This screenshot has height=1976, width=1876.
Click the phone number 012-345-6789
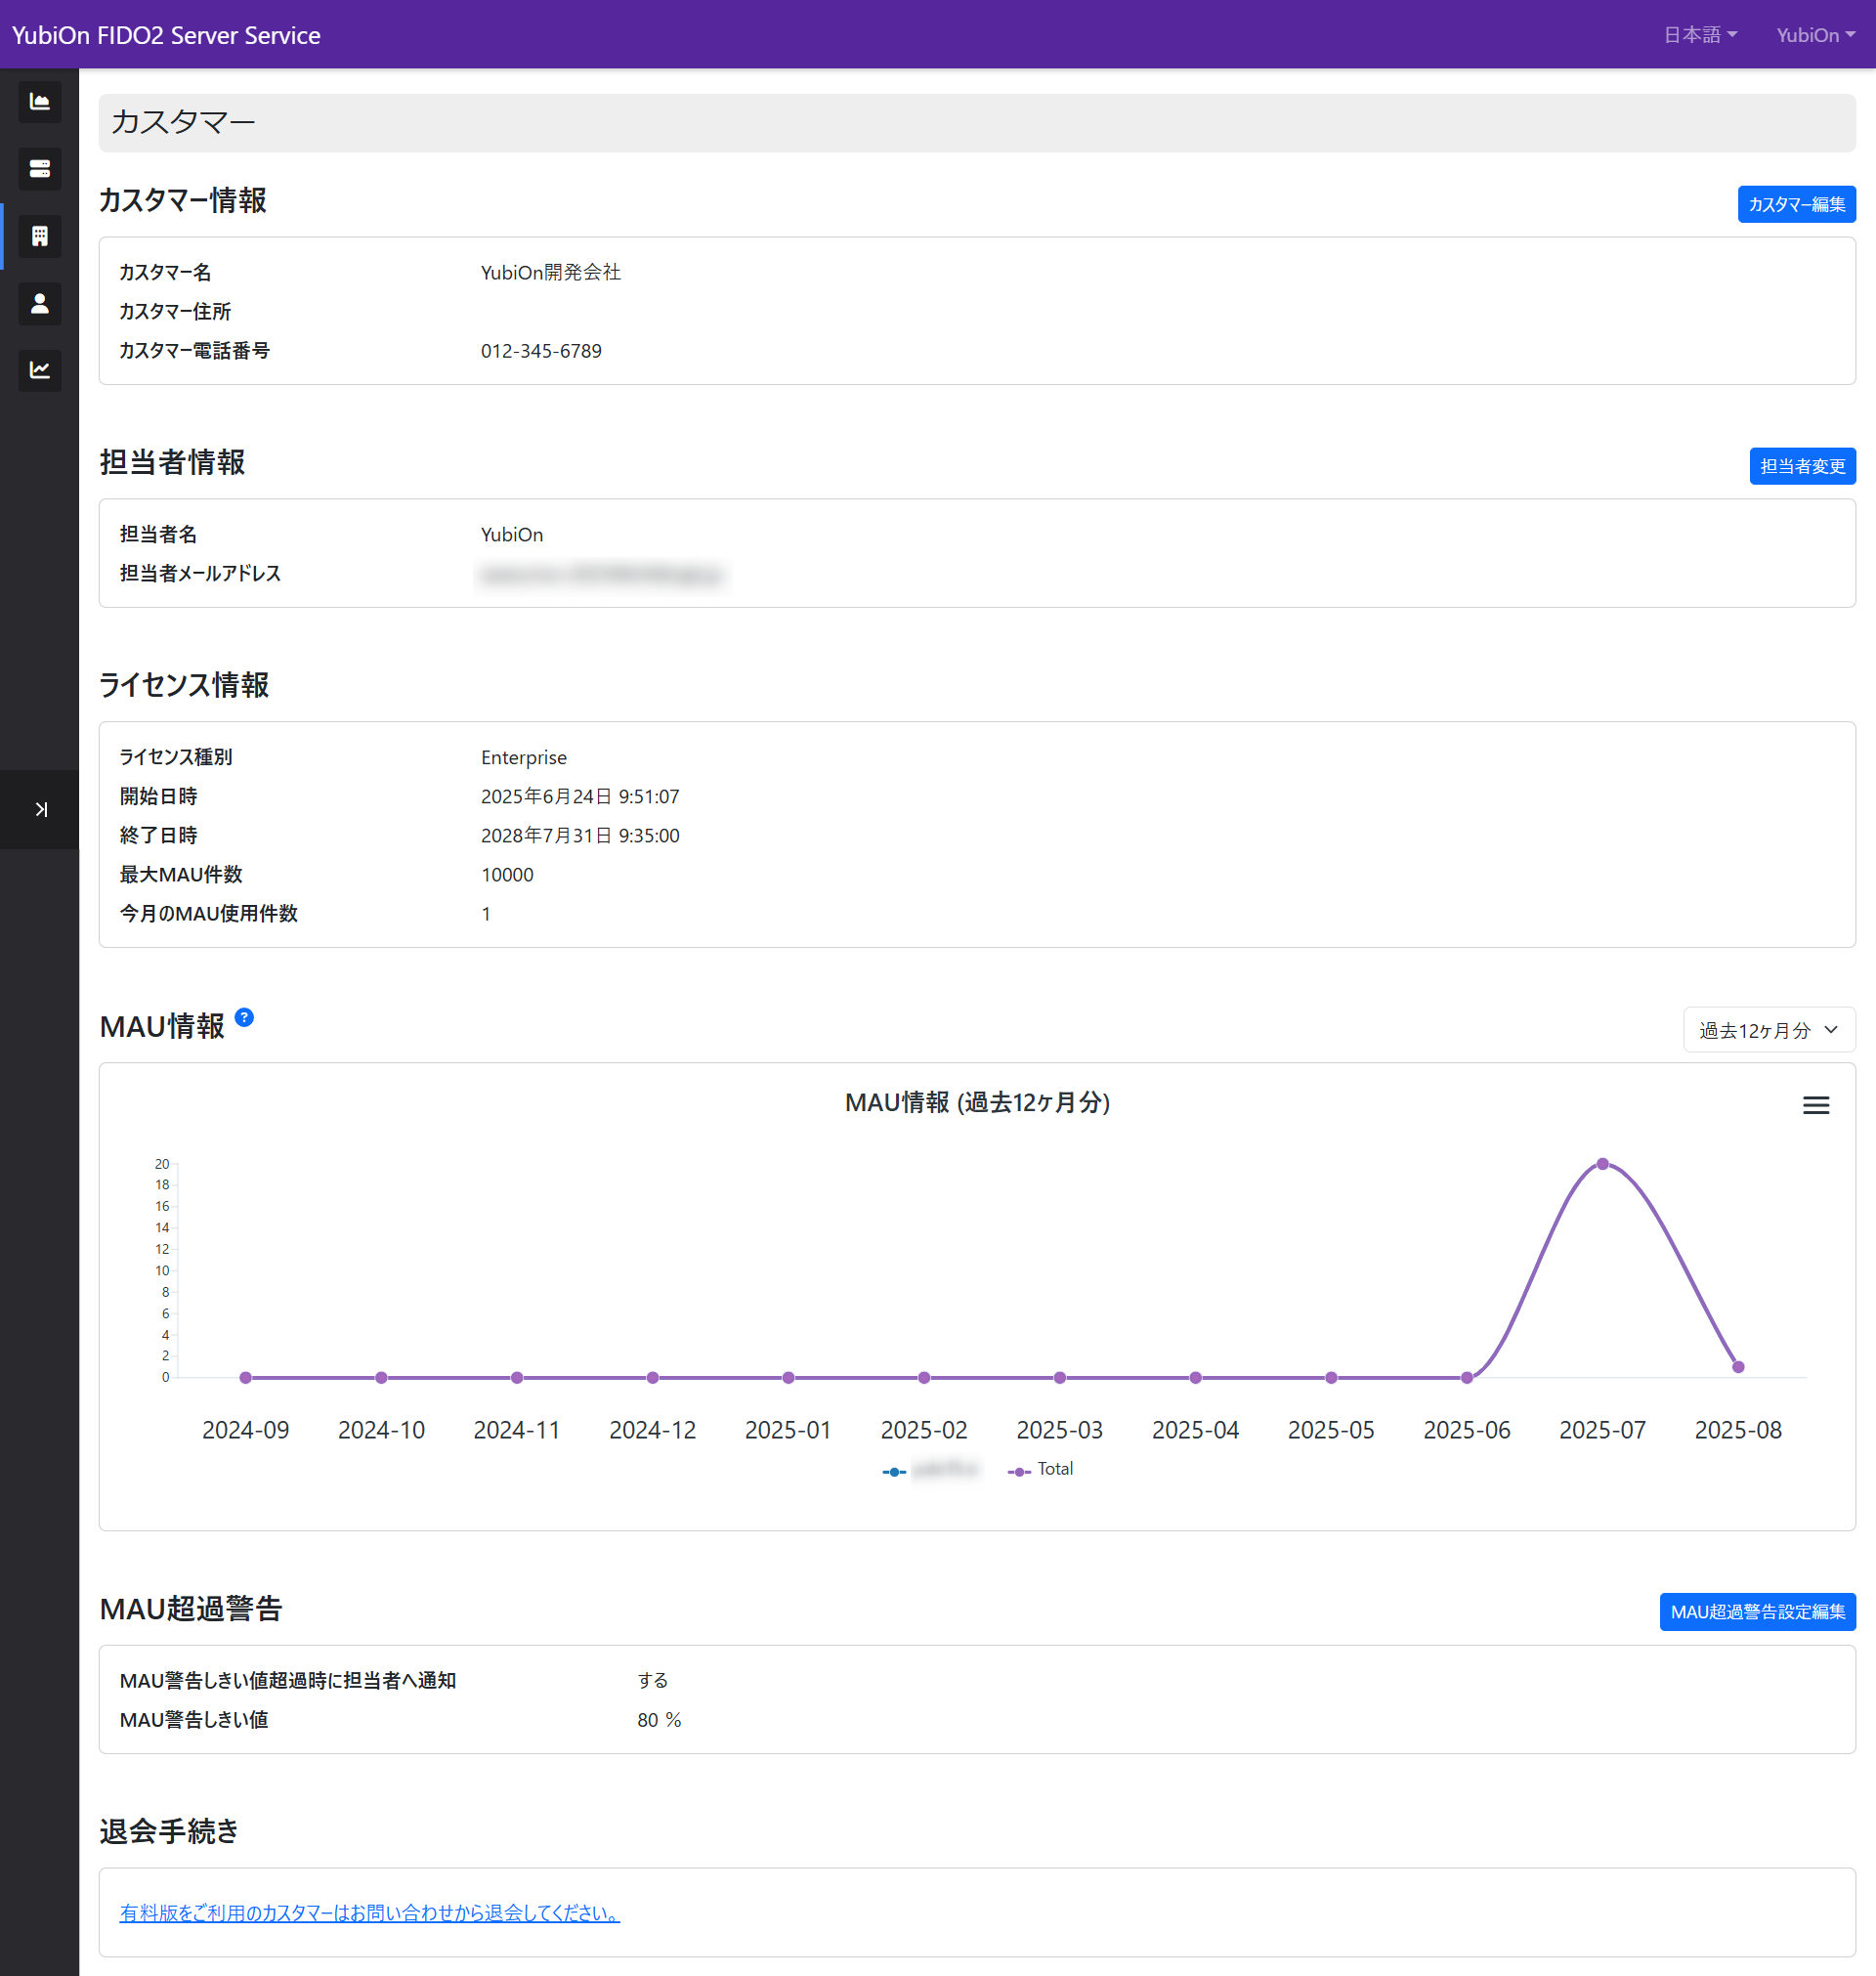click(x=541, y=351)
